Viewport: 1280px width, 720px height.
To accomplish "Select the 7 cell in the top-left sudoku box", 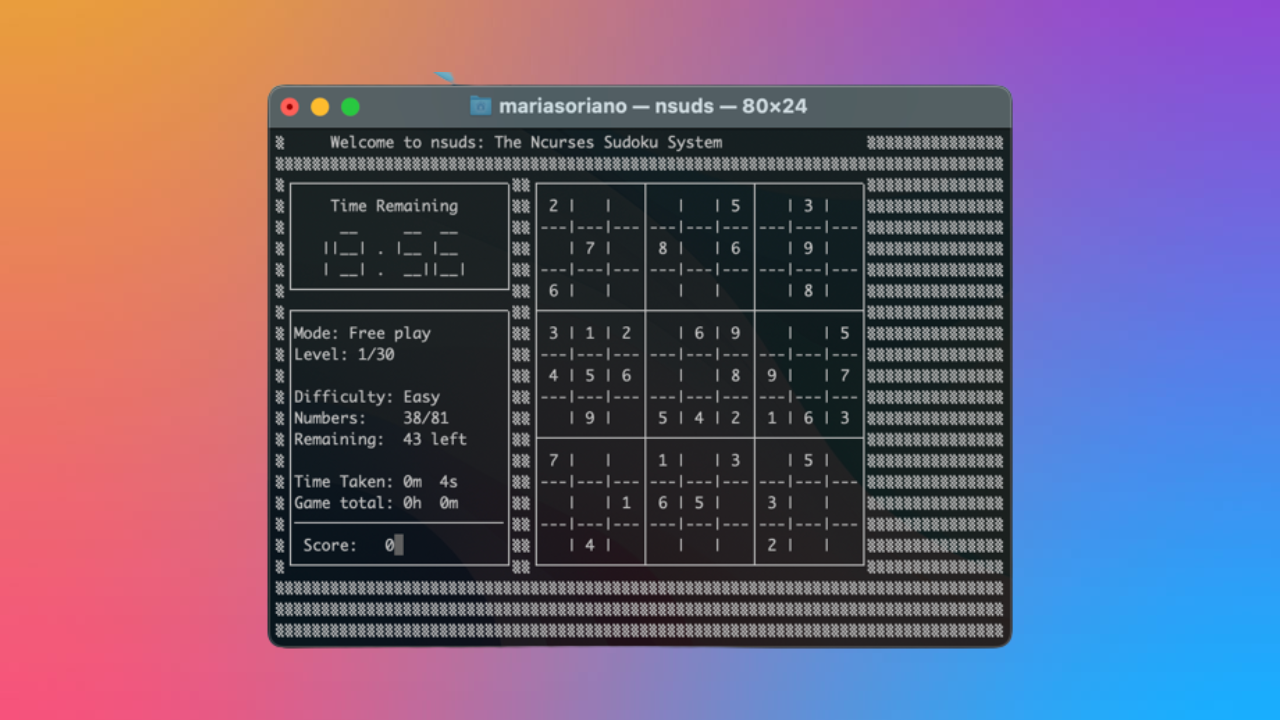I will point(590,248).
